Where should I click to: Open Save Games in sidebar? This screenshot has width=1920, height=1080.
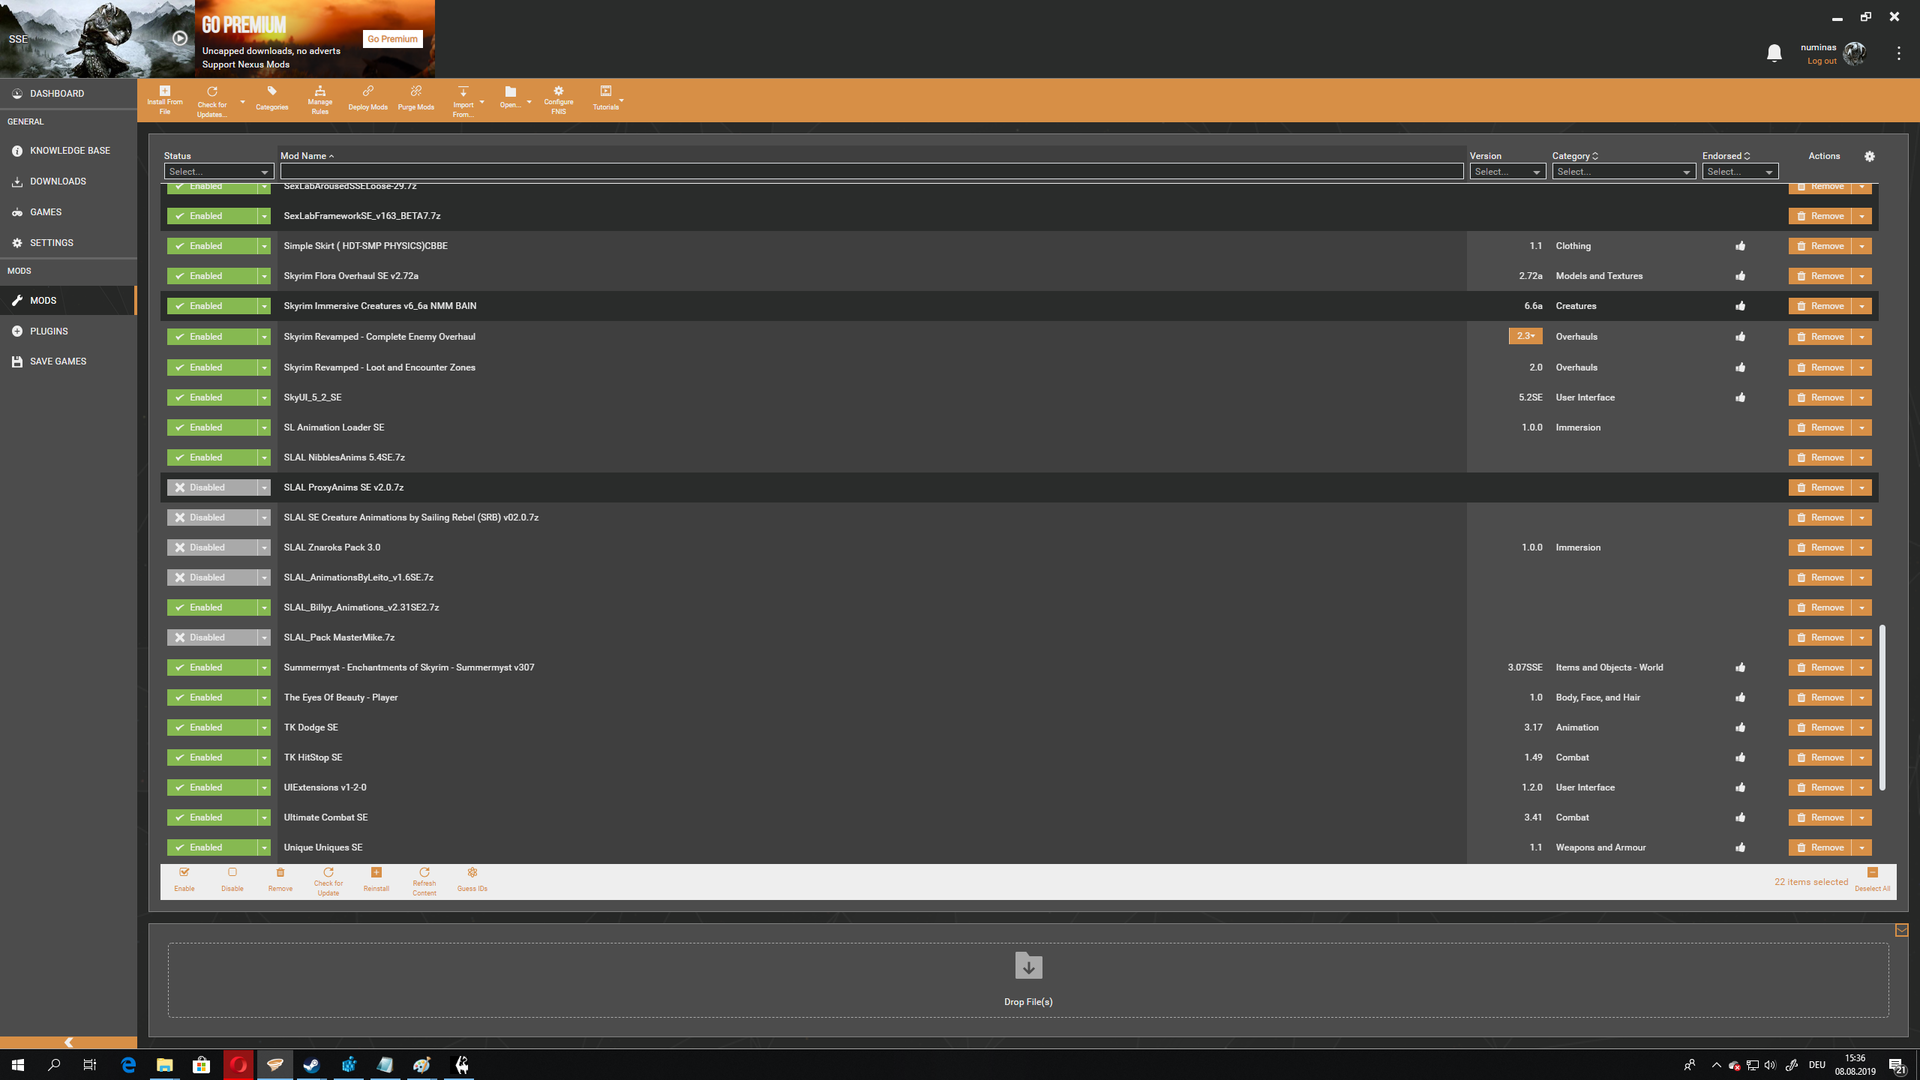click(x=68, y=361)
